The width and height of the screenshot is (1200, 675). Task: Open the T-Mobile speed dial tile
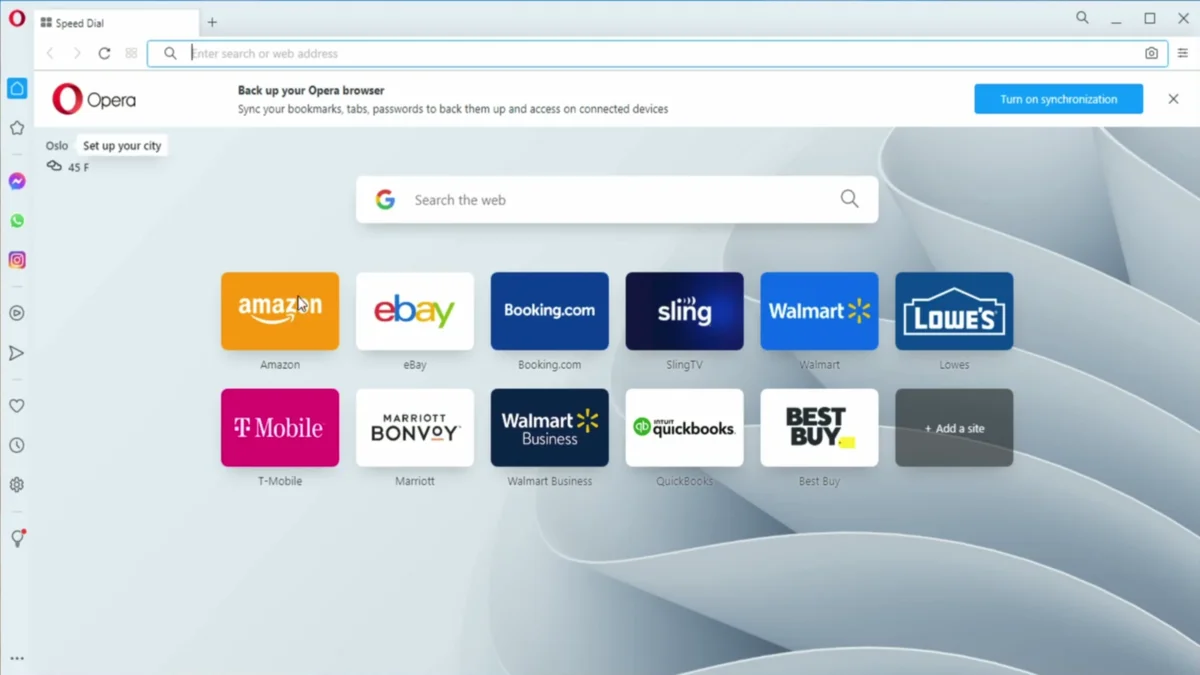pyautogui.click(x=280, y=428)
